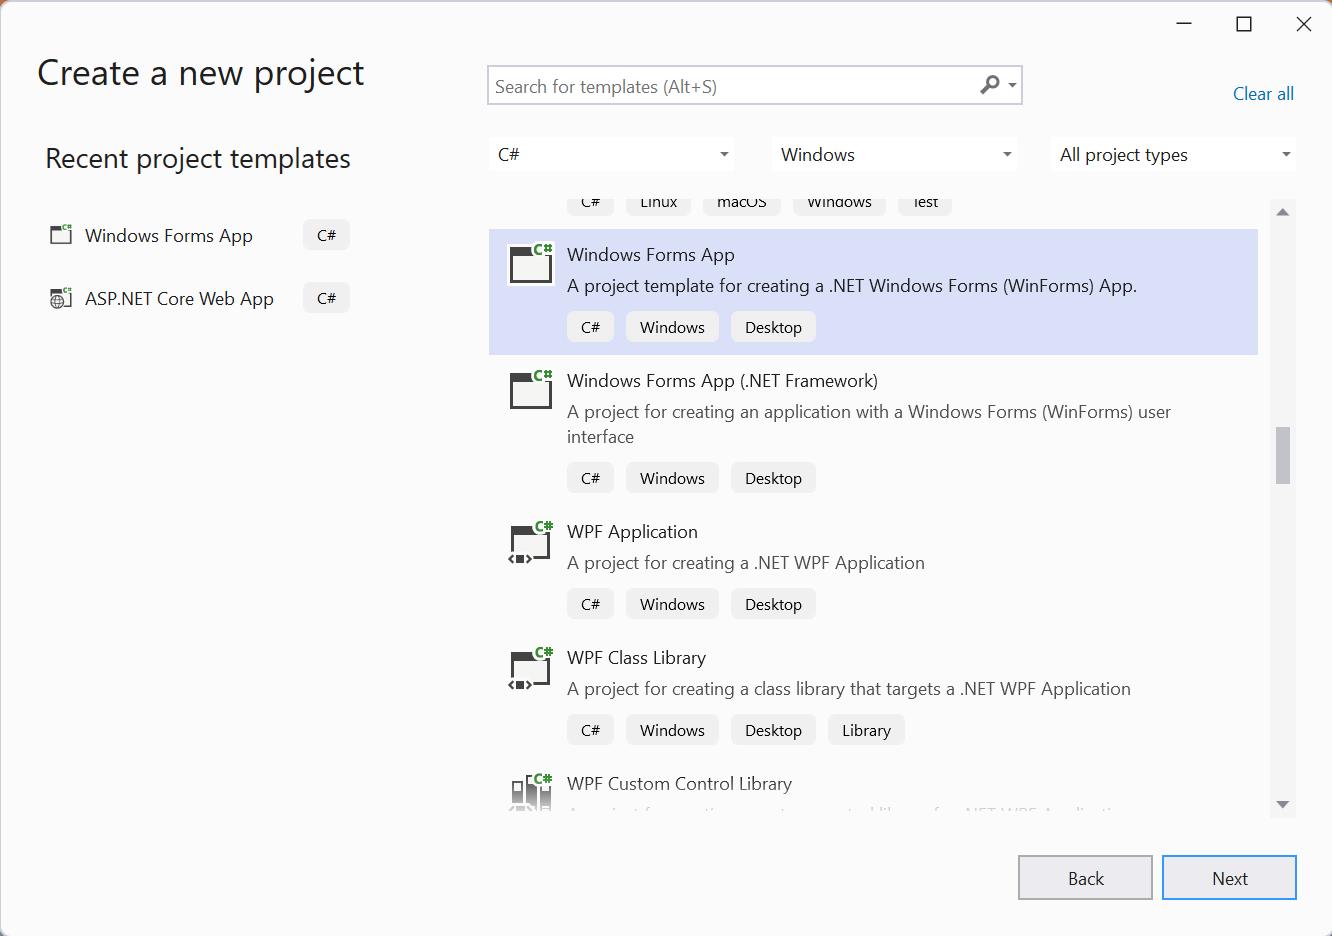This screenshot has width=1332, height=936.
Task: Select the C# tag under Windows Forms App
Action: tap(590, 326)
